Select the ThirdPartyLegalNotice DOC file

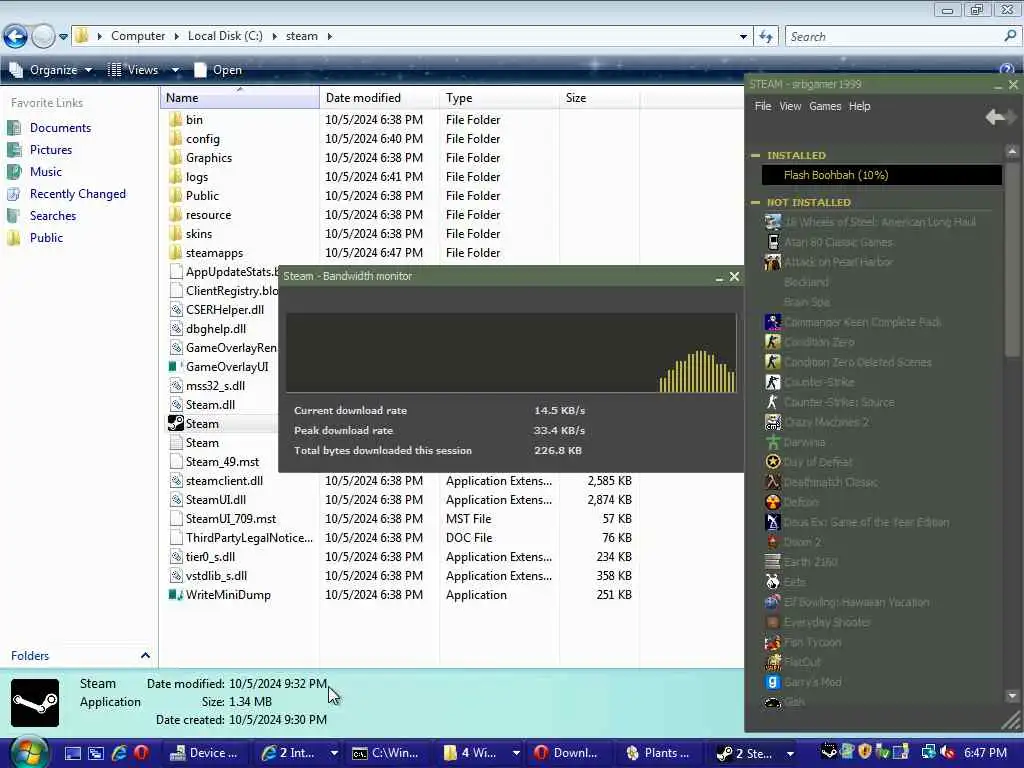coord(398,537)
